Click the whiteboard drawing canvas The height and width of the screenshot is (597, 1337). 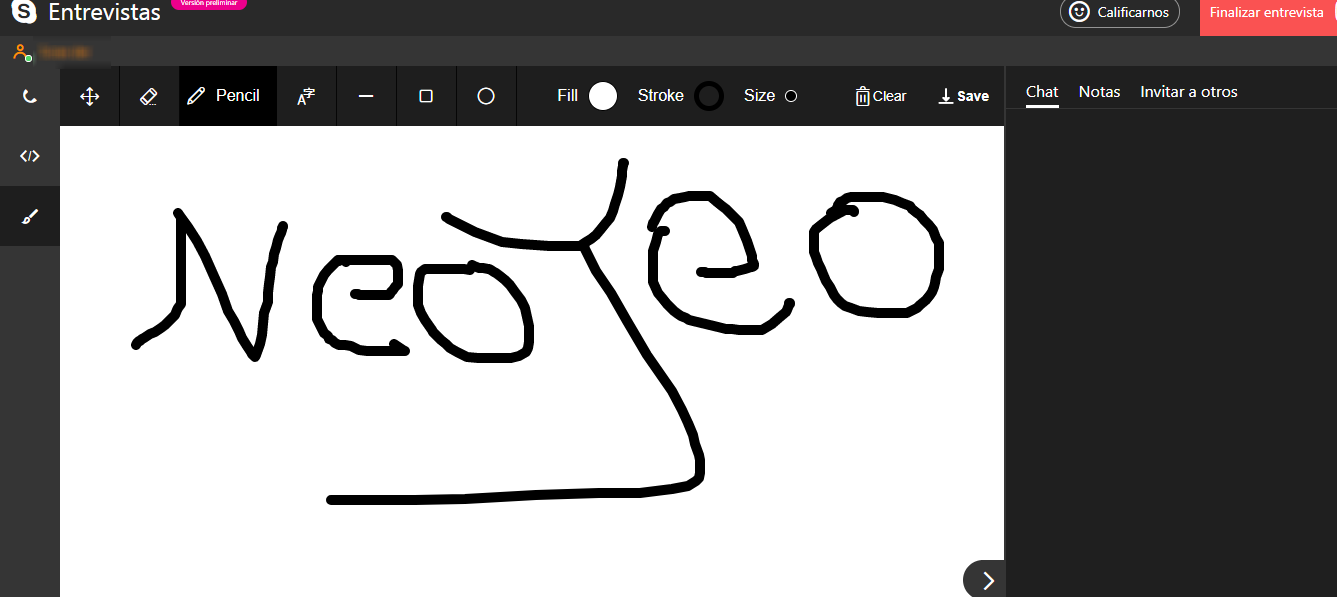(x=532, y=361)
